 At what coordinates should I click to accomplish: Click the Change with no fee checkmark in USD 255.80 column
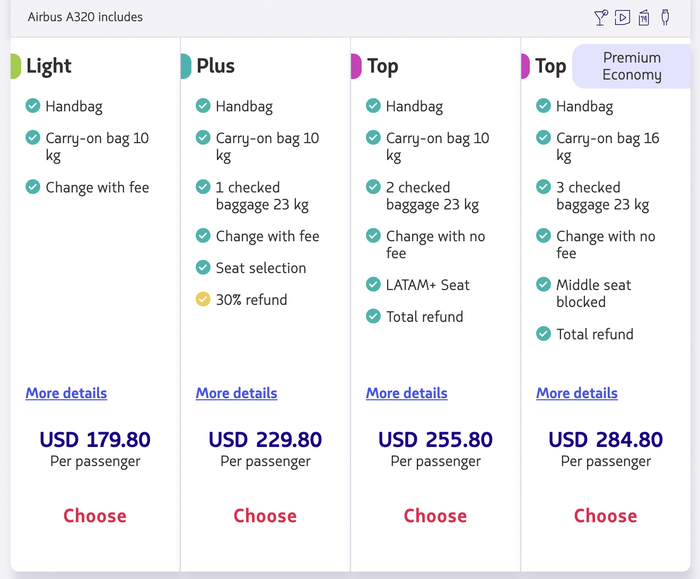tap(373, 235)
